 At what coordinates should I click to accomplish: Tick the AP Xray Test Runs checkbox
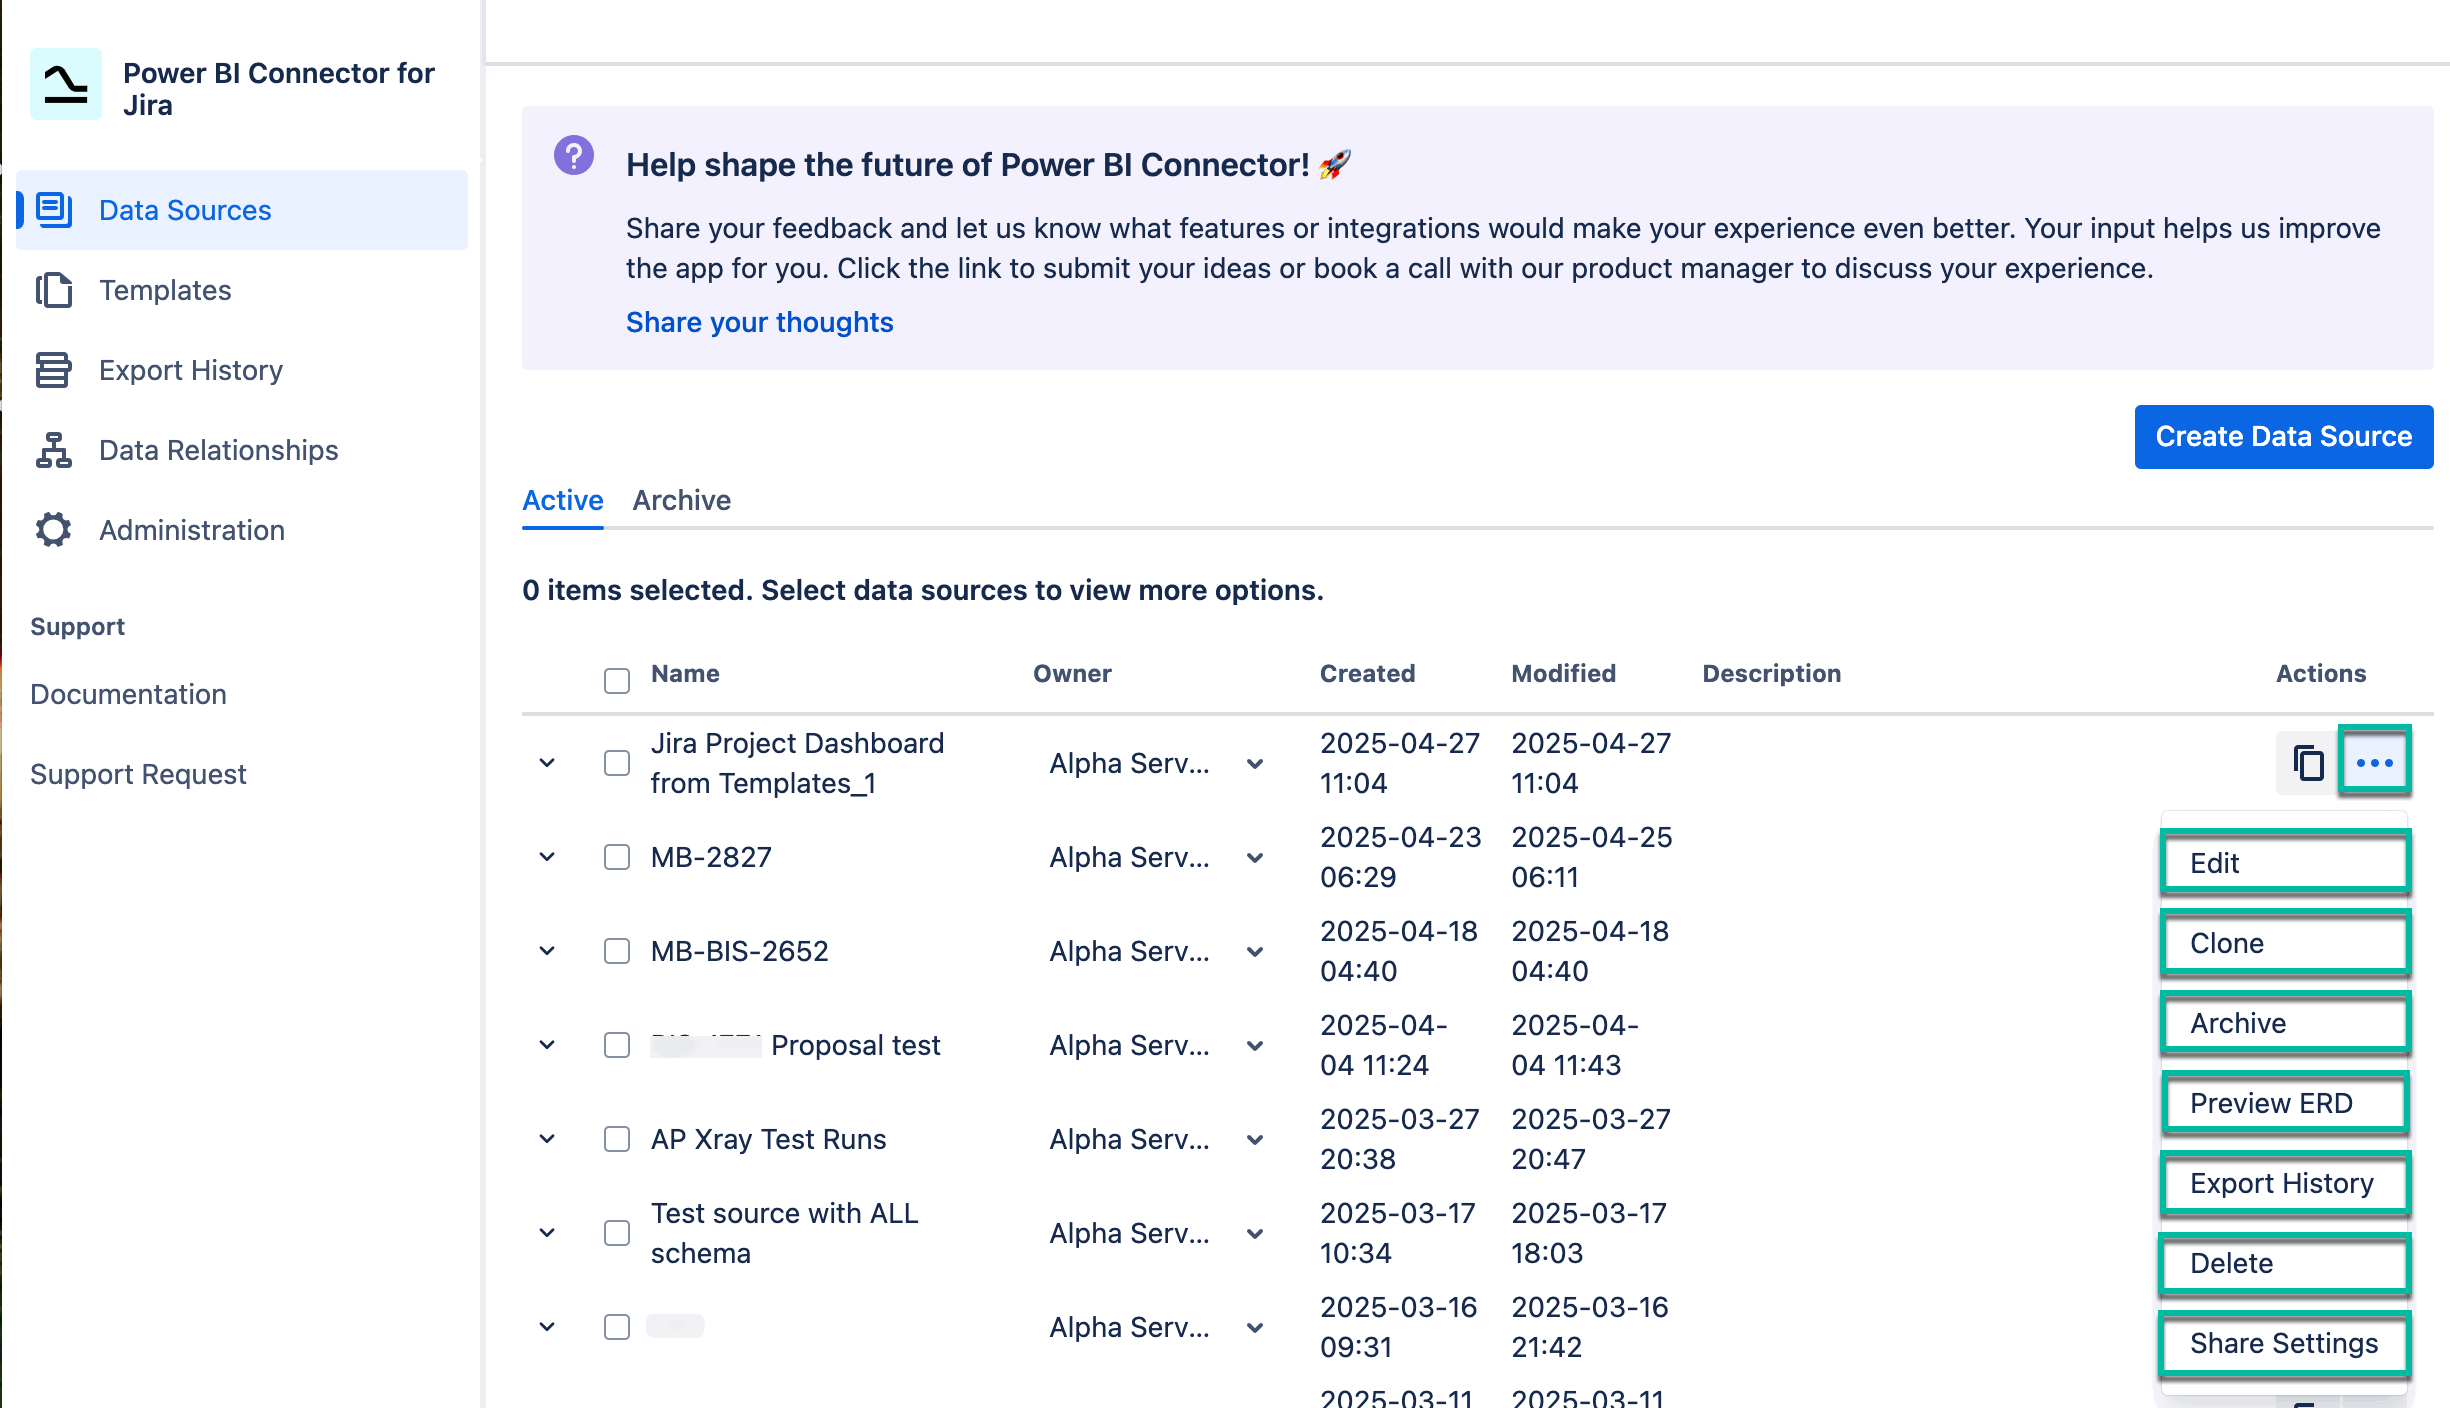pyautogui.click(x=616, y=1139)
